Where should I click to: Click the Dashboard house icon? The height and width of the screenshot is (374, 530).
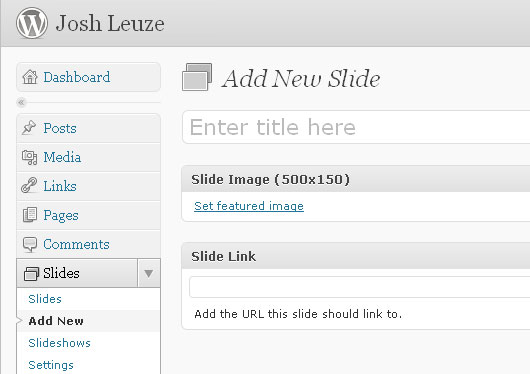click(30, 77)
